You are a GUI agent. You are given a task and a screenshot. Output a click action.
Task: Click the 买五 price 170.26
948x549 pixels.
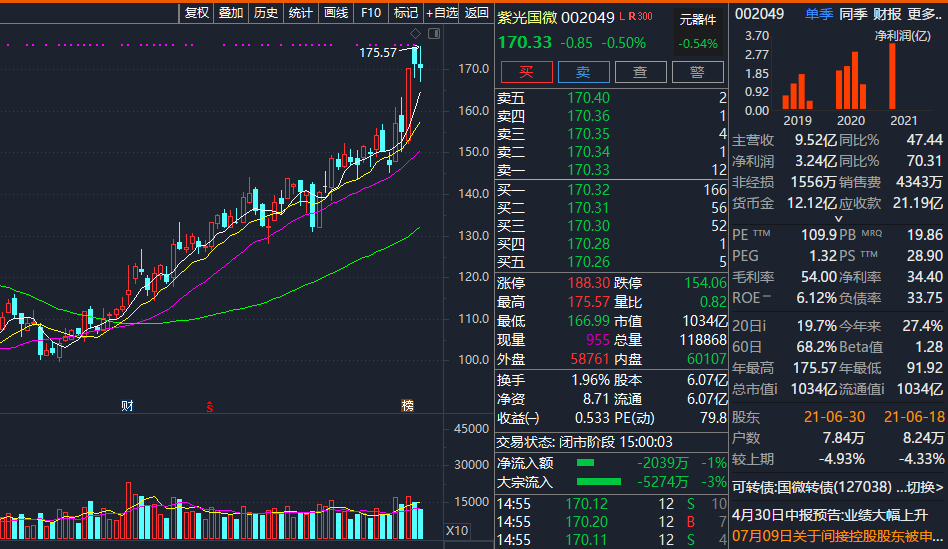pyautogui.click(x=588, y=262)
